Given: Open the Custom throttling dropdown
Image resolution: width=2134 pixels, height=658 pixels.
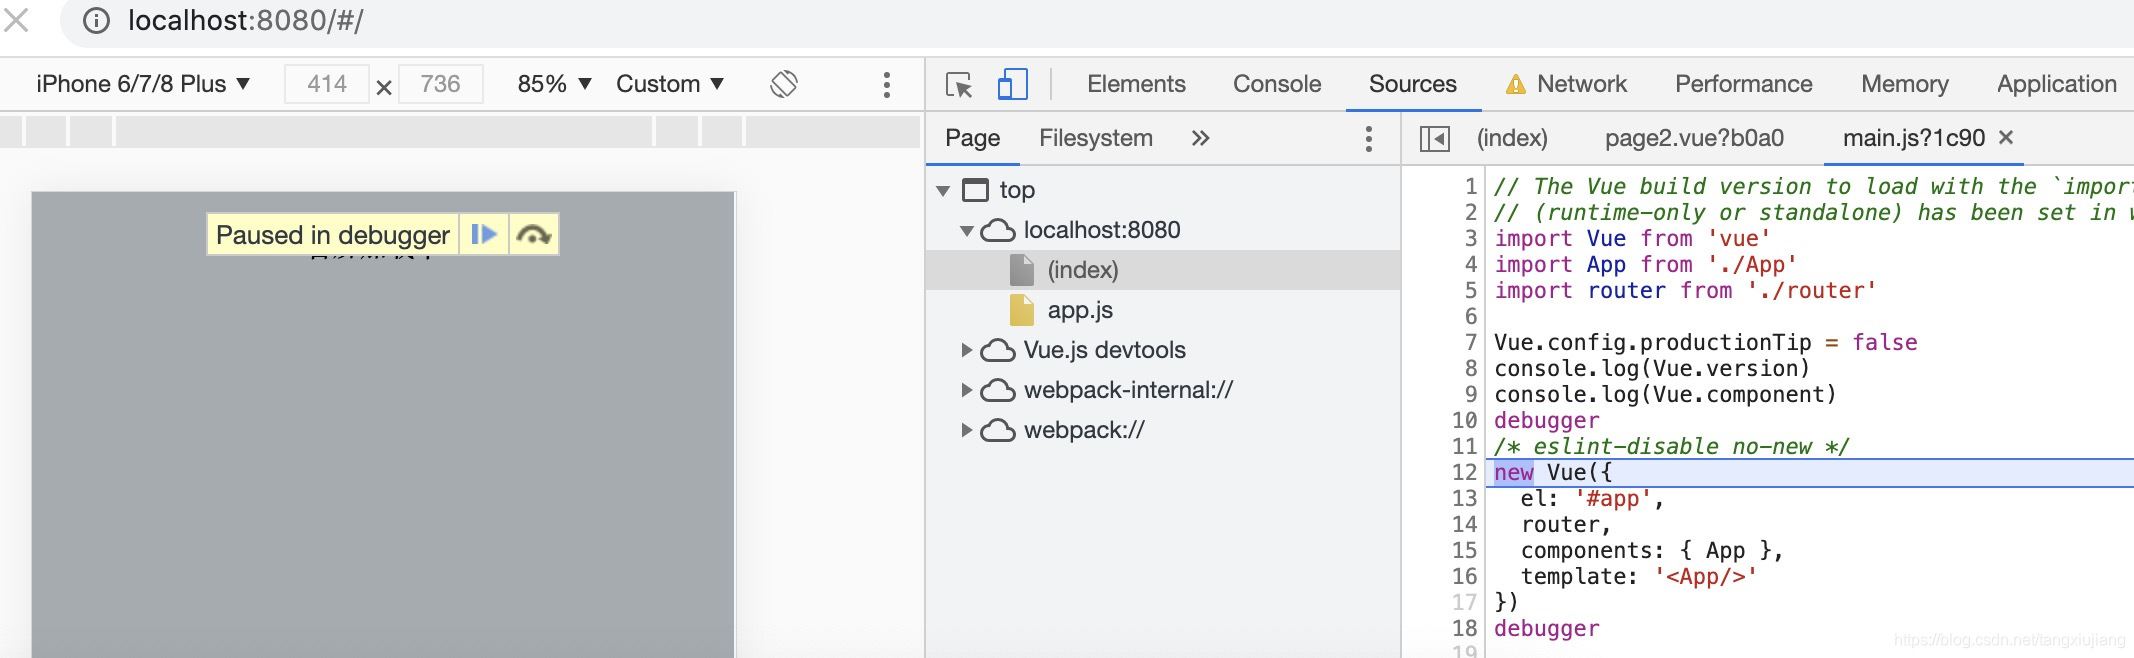Looking at the screenshot, I should pyautogui.click(x=669, y=84).
